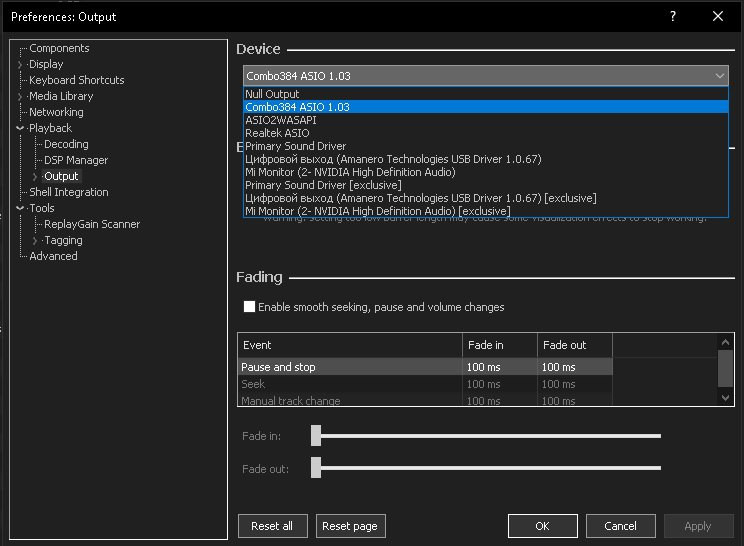The image size is (744, 546).
Task: Collapse the Device dropdown arrow
Action: tap(720, 76)
